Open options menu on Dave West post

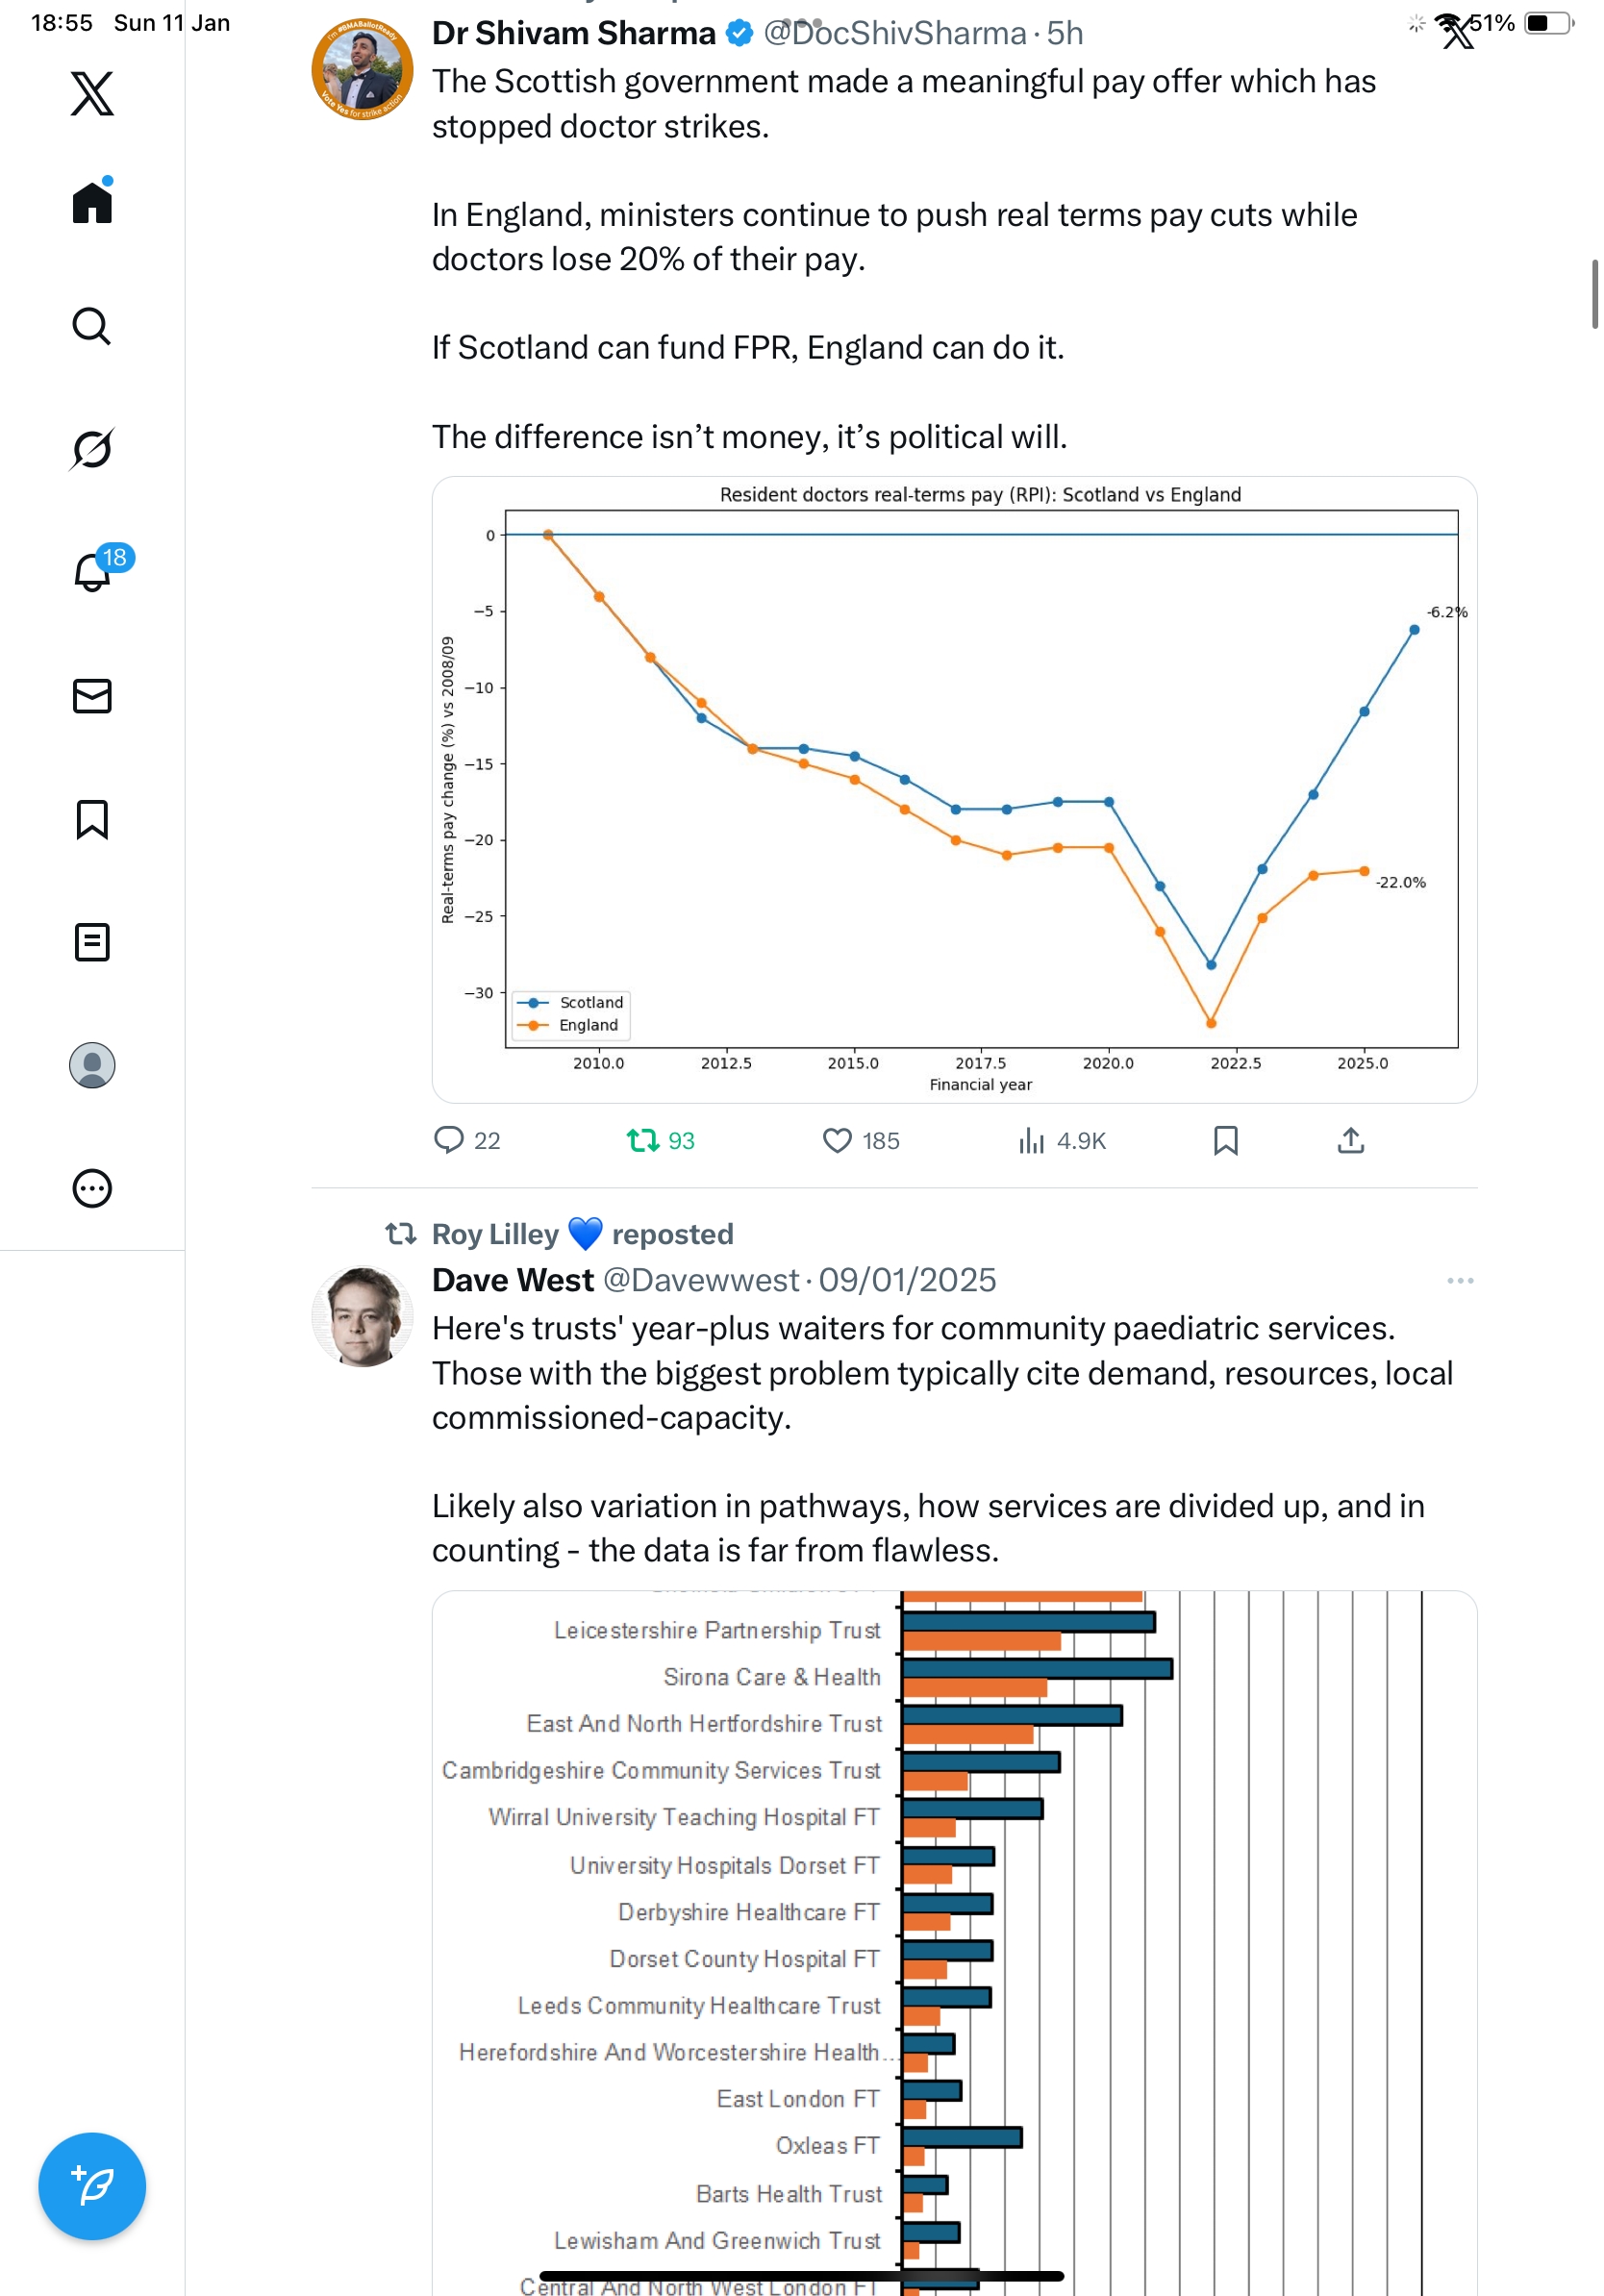(x=1459, y=1281)
